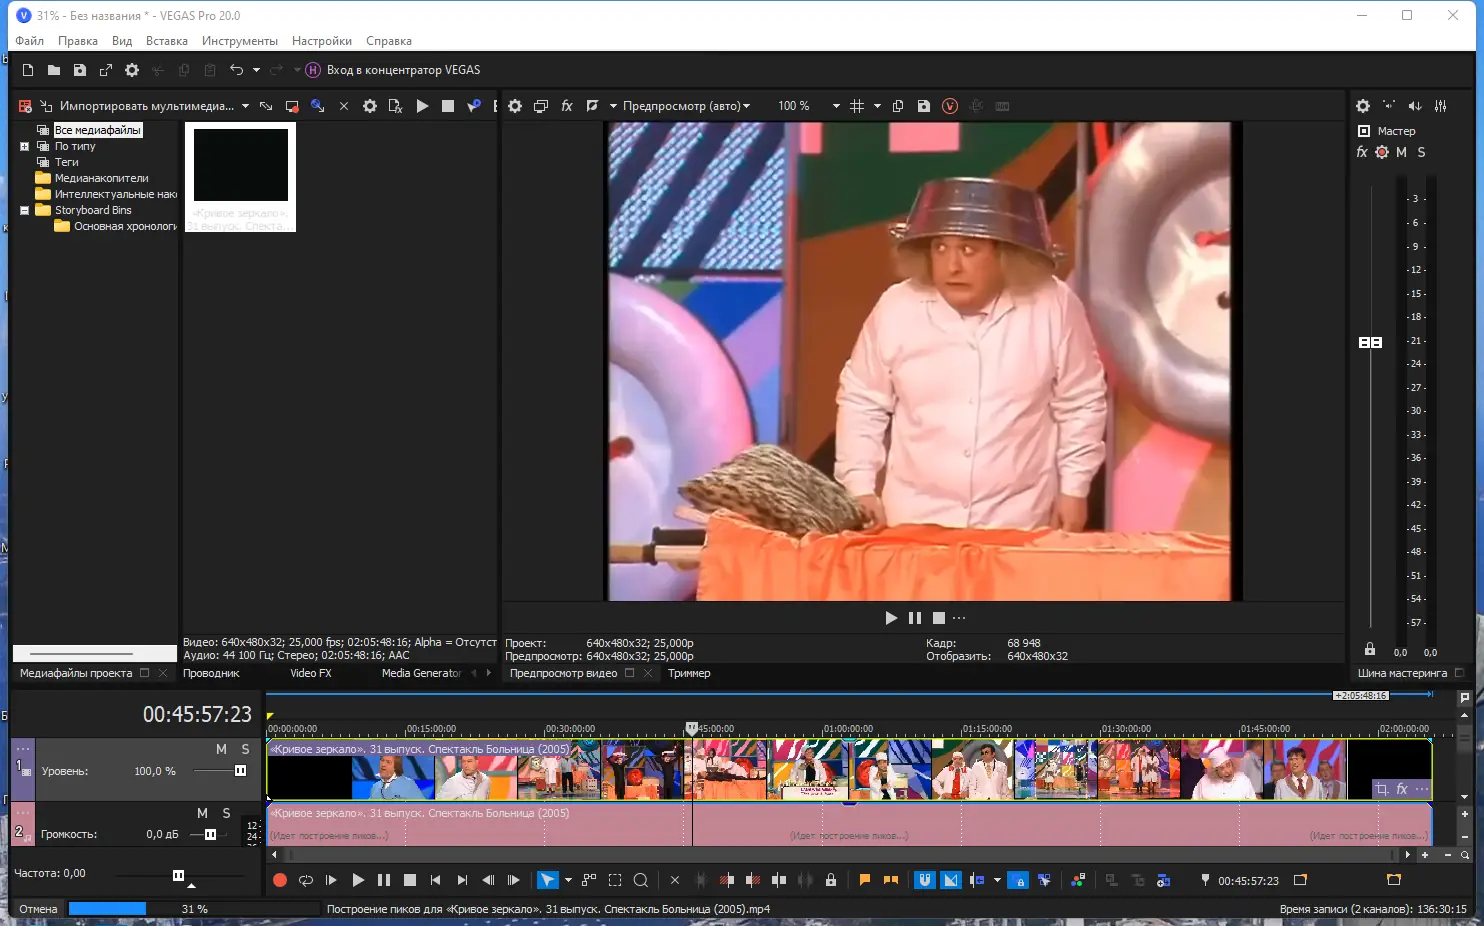Expand the By Type media tree node

(x=25, y=146)
